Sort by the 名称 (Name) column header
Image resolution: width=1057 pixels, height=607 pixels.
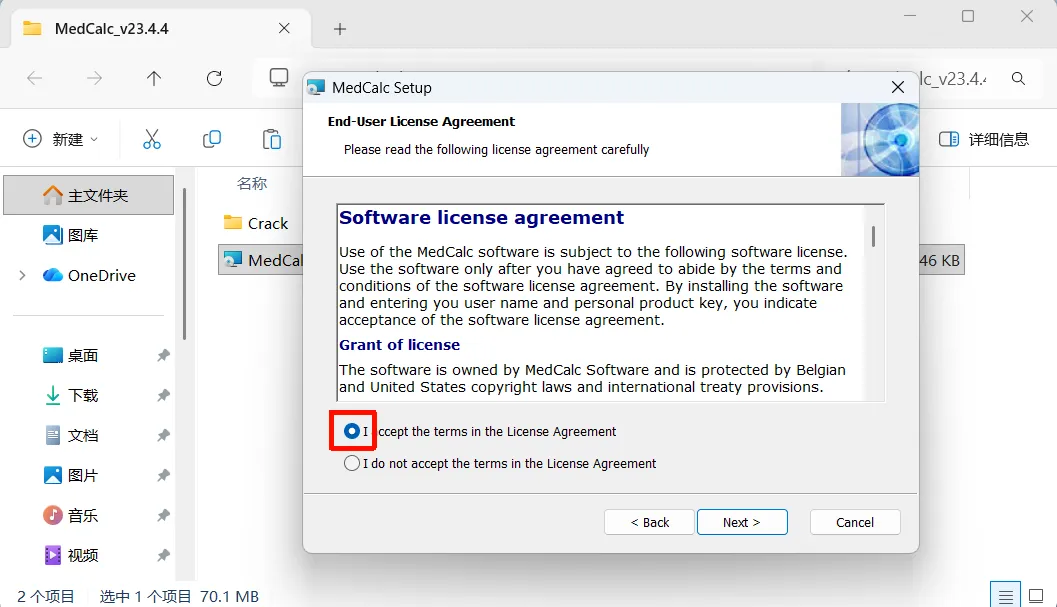click(x=252, y=183)
